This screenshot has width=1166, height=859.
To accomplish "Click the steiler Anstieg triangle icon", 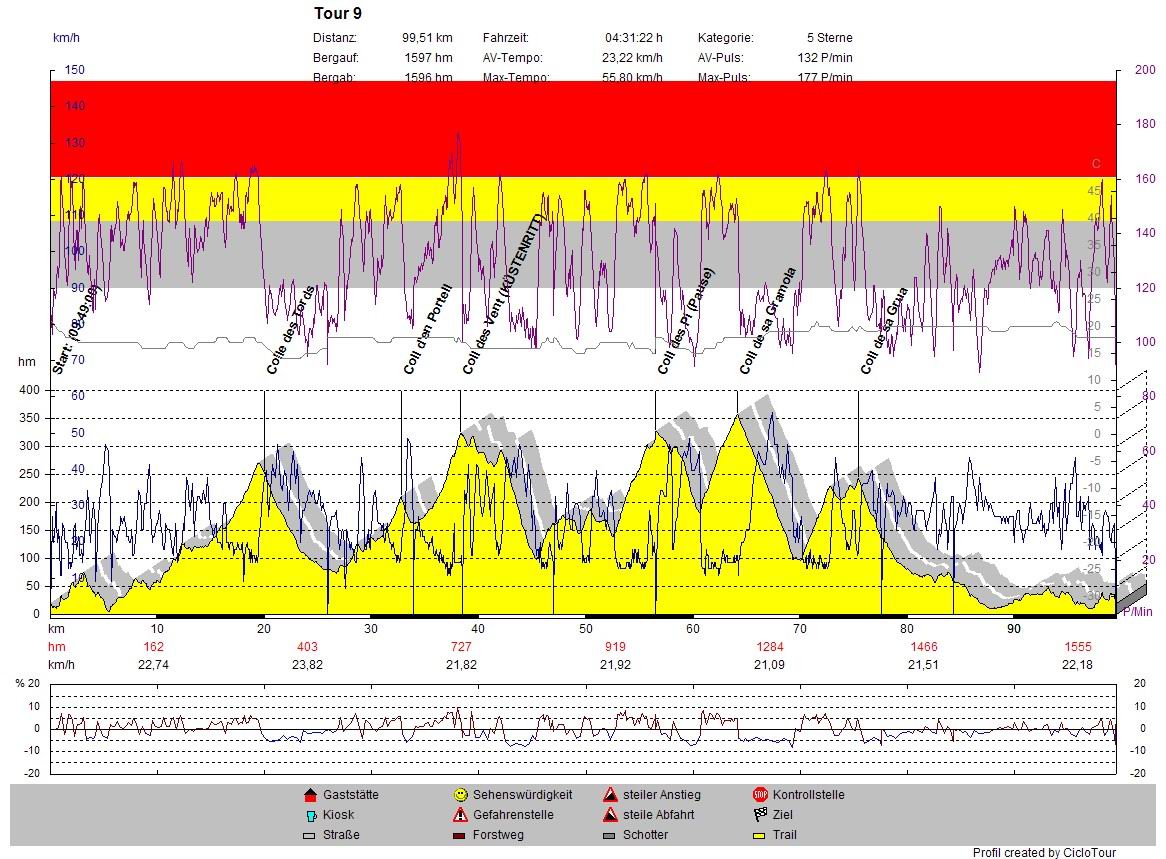I will click(610, 795).
